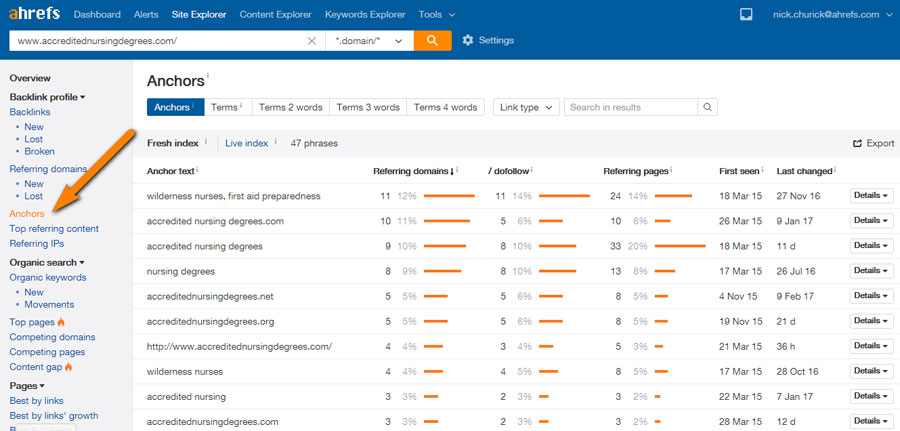Open Best by links' growth page
The height and width of the screenshot is (431, 900).
coord(53,416)
